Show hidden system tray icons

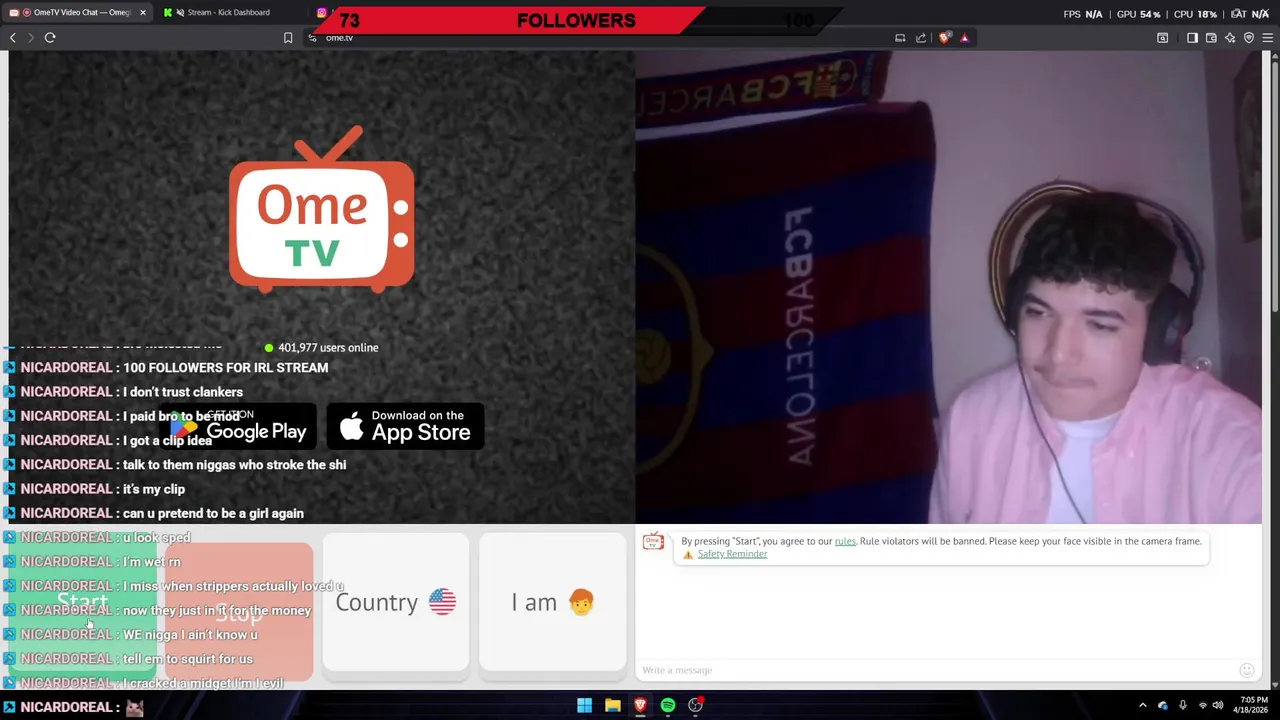click(x=1143, y=705)
